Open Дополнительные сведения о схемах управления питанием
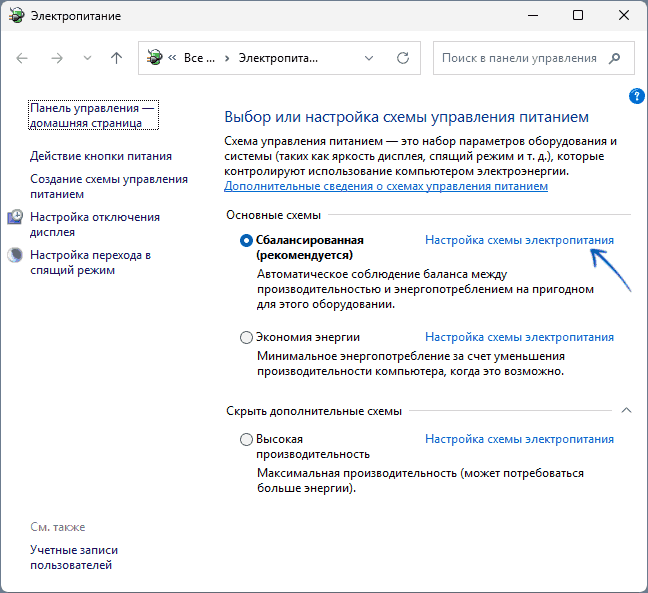Image resolution: width=648 pixels, height=593 pixels. pos(386,186)
